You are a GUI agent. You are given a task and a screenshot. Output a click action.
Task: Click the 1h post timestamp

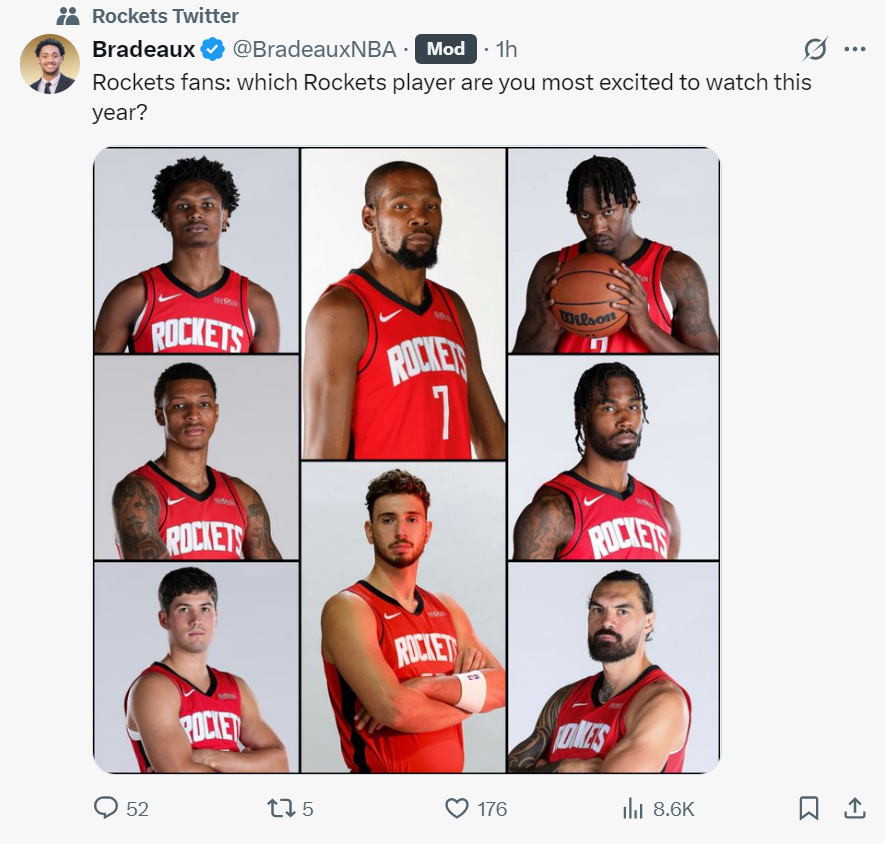click(x=506, y=48)
